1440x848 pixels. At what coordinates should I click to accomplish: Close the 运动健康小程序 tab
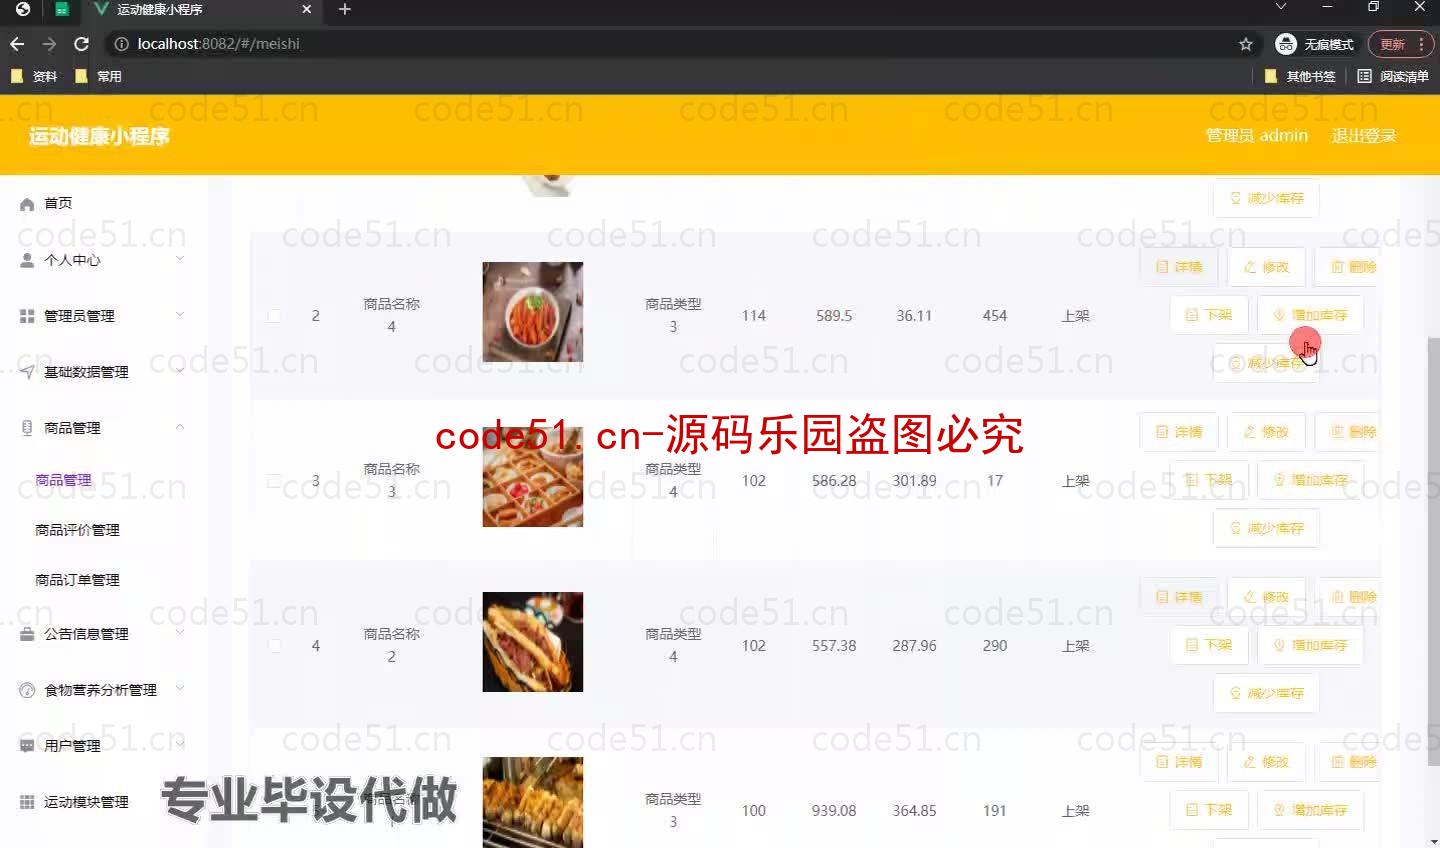(x=307, y=9)
